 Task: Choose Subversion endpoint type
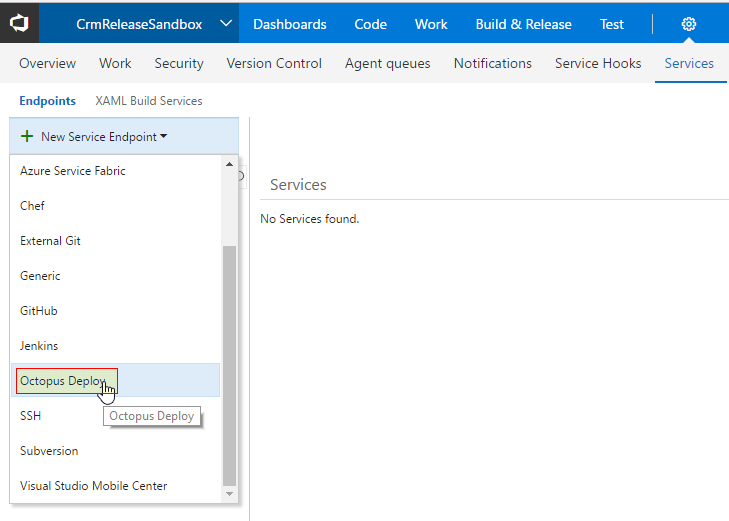[x=115, y=451]
